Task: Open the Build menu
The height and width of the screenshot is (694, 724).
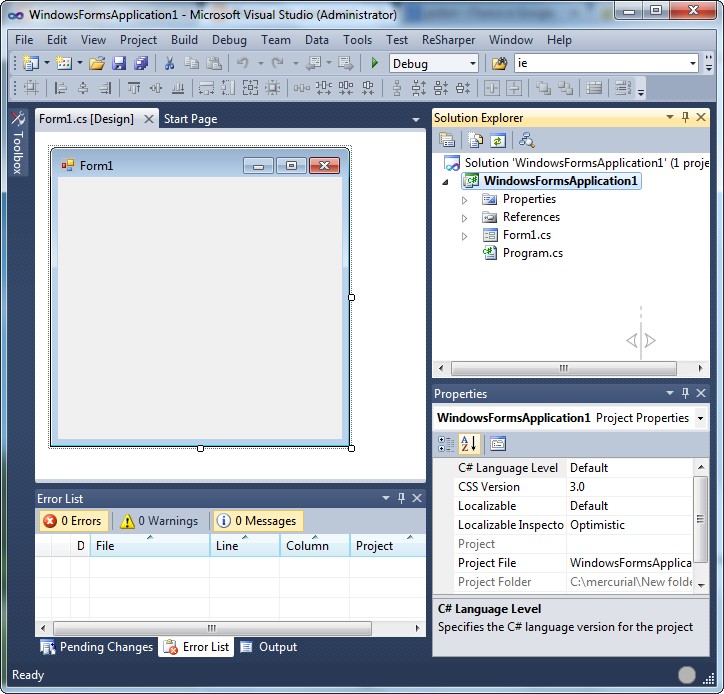Action: (x=184, y=40)
